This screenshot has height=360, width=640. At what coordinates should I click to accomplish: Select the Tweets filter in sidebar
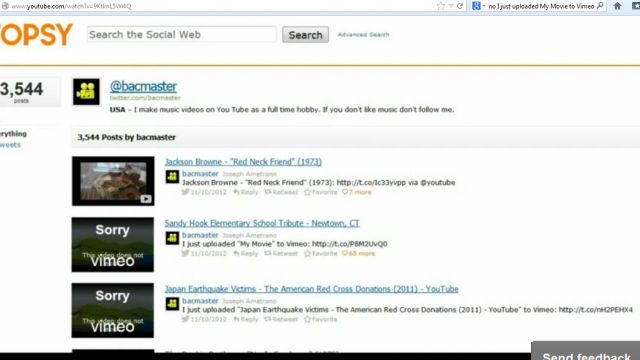coord(10,144)
